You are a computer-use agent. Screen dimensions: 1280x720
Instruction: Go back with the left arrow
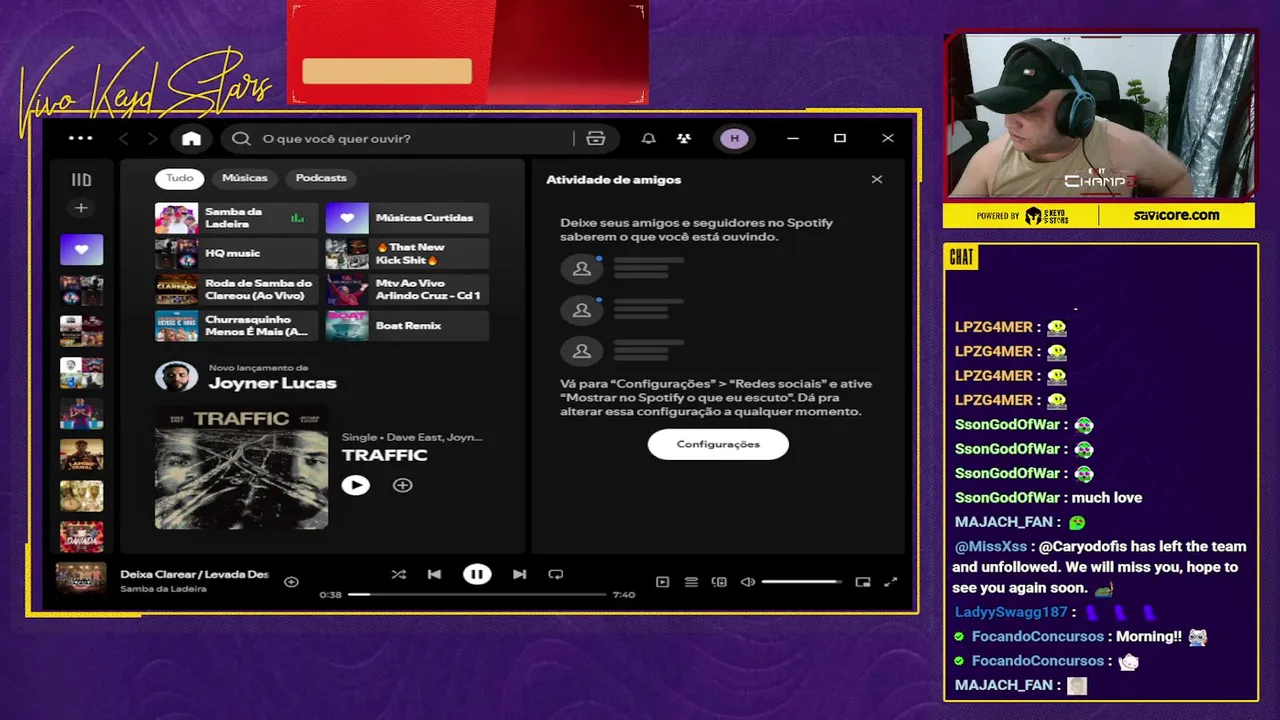[x=124, y=138]
